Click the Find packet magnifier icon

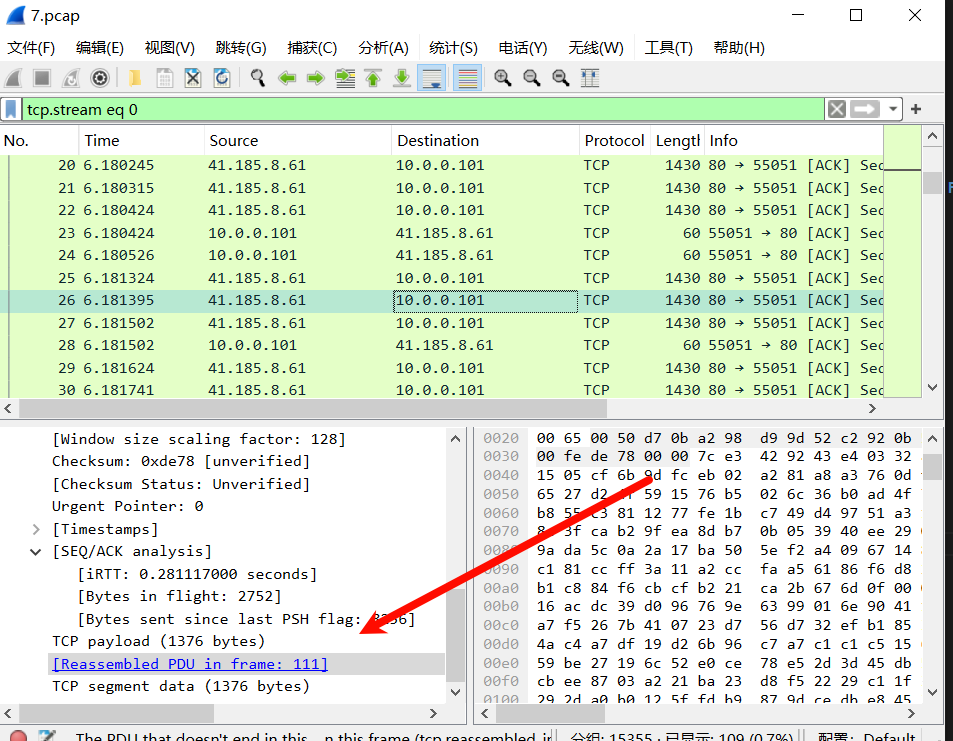pos(258,78)
